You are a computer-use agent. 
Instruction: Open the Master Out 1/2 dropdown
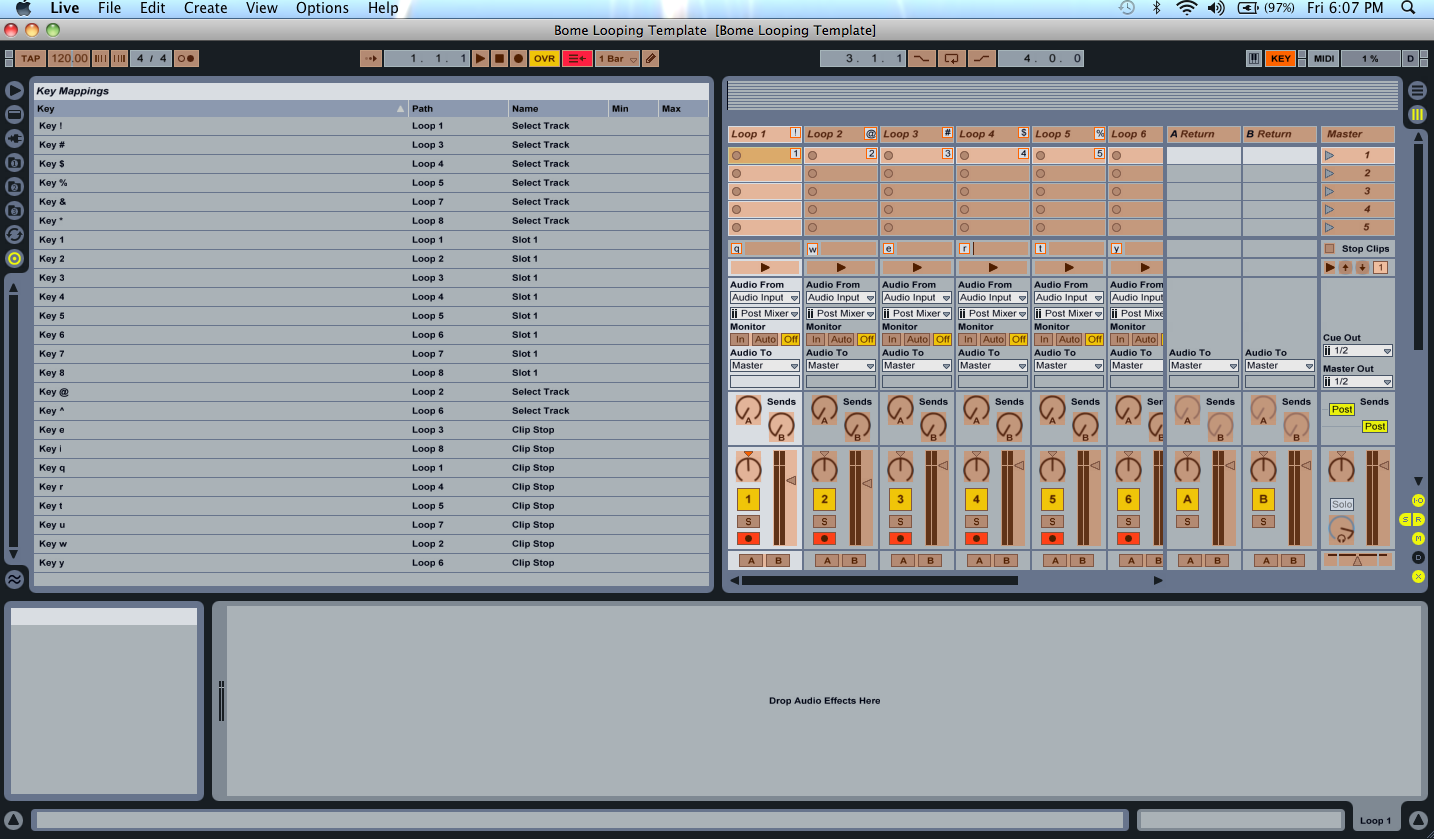(x=1357, y=382)
